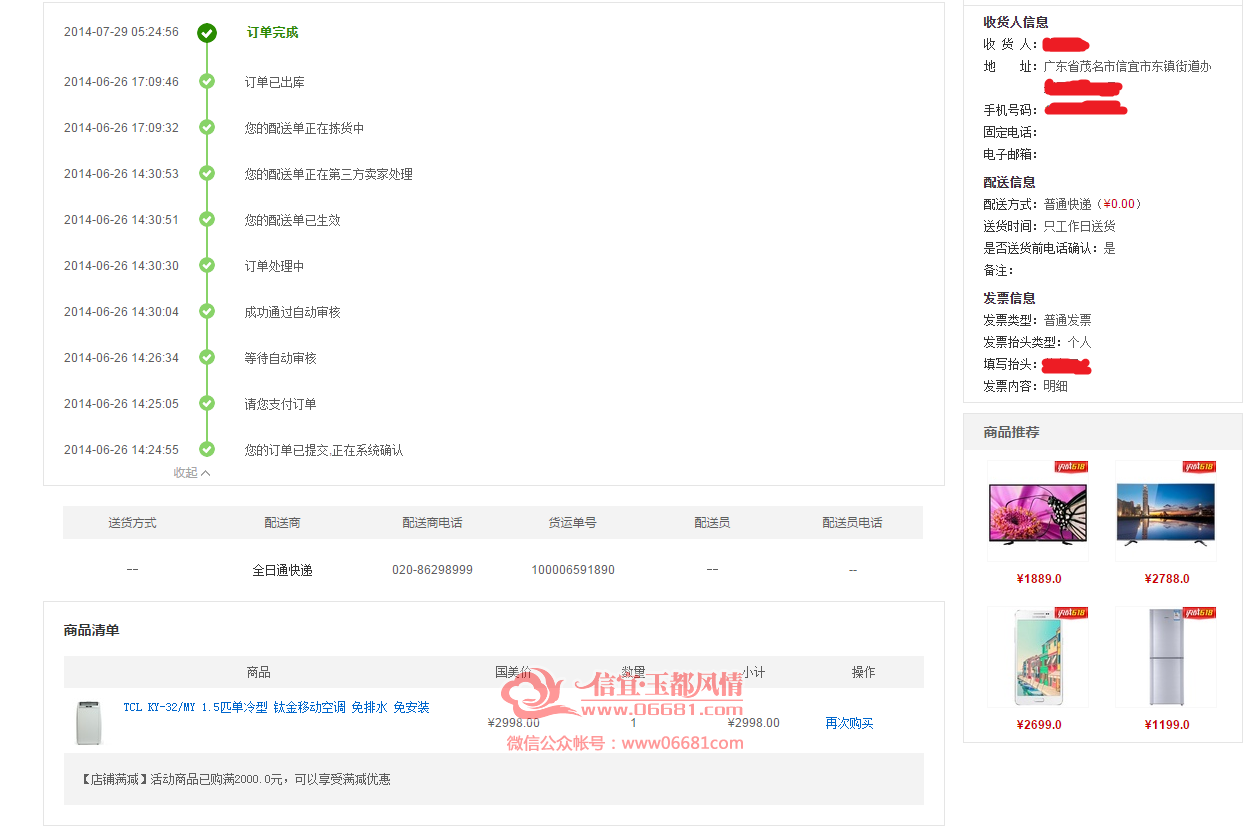
Task: Click the 操作 column header
Action: click(x=863, y=672)
